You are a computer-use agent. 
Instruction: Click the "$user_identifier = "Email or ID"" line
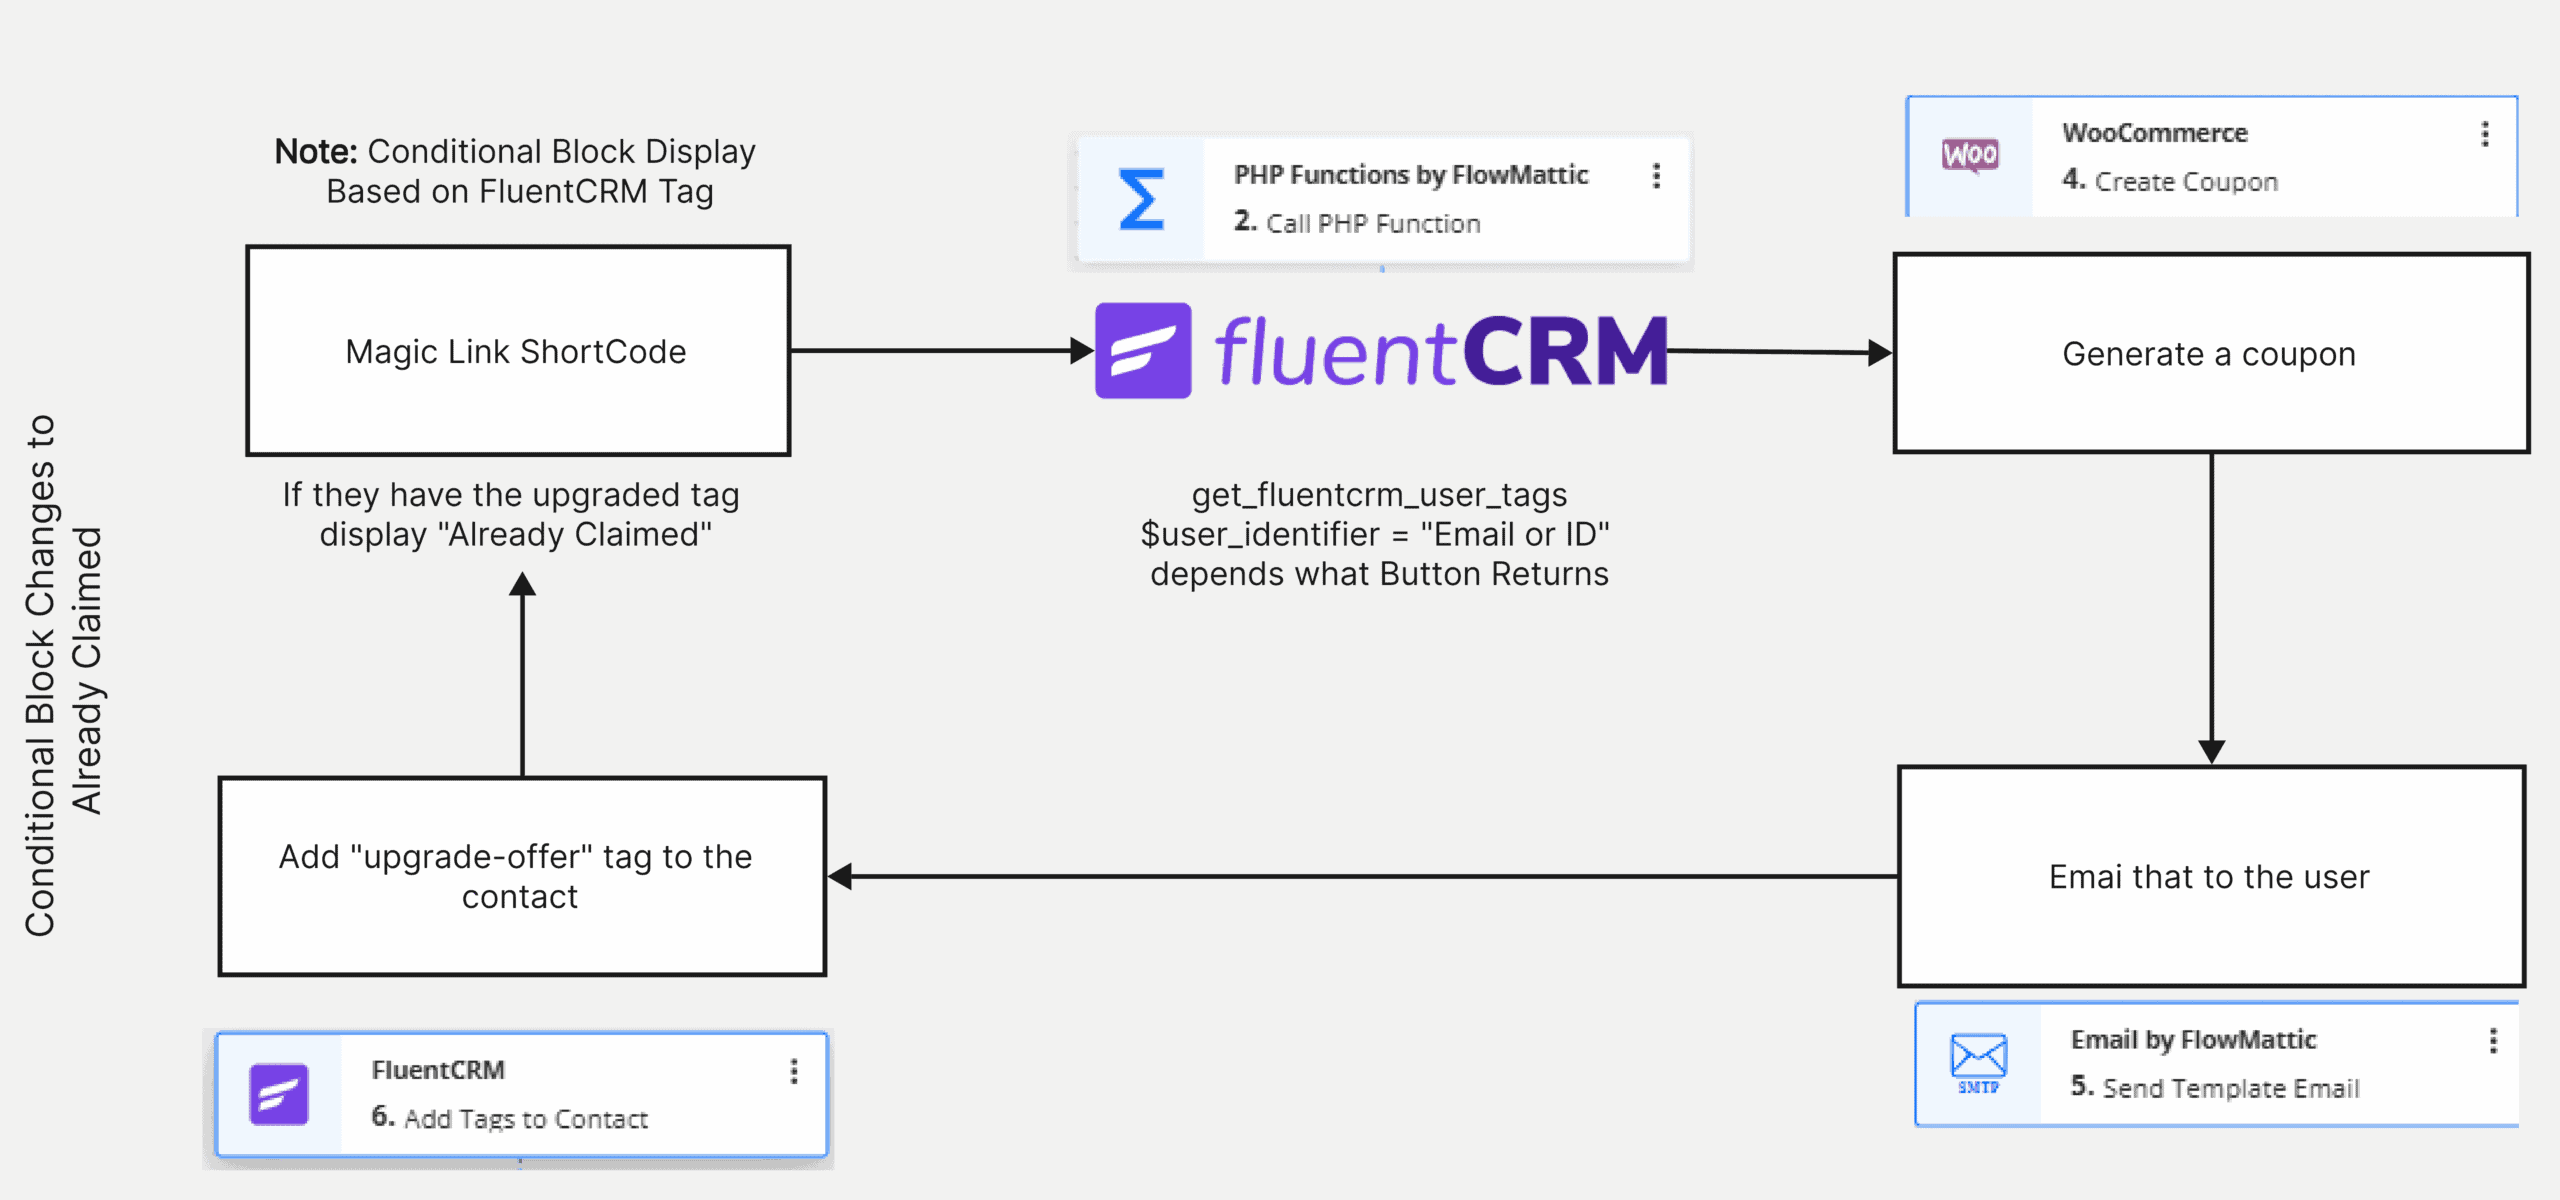pyautogui.click(x=1375, y=534)
